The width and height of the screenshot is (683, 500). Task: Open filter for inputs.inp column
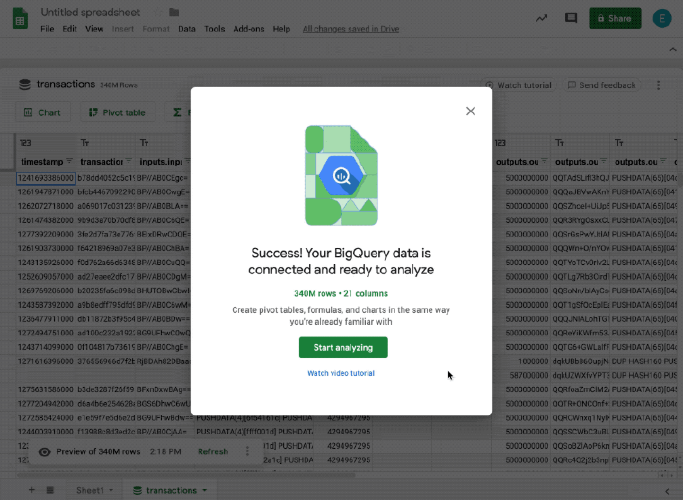(x=187, y=161)
